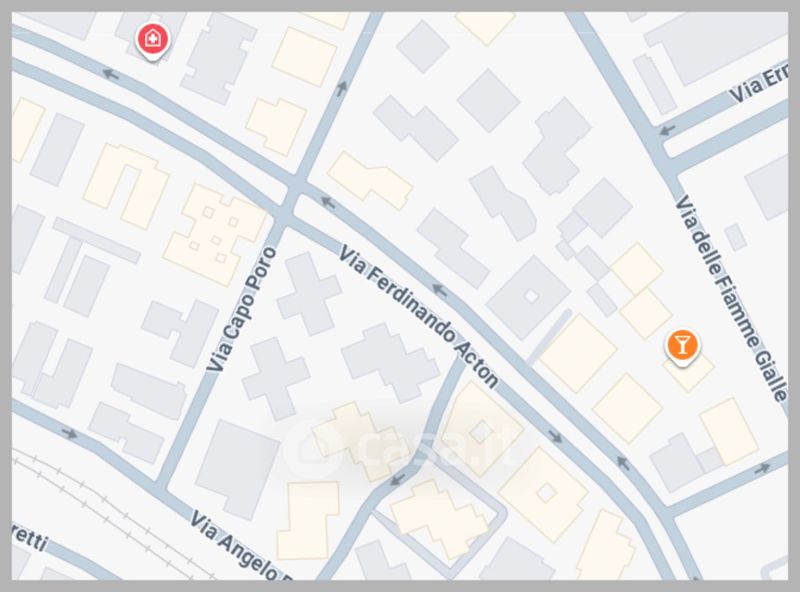Click the partial 'retti' street label
Viewport: 800px width, 592px height.
tap(30, 540)
